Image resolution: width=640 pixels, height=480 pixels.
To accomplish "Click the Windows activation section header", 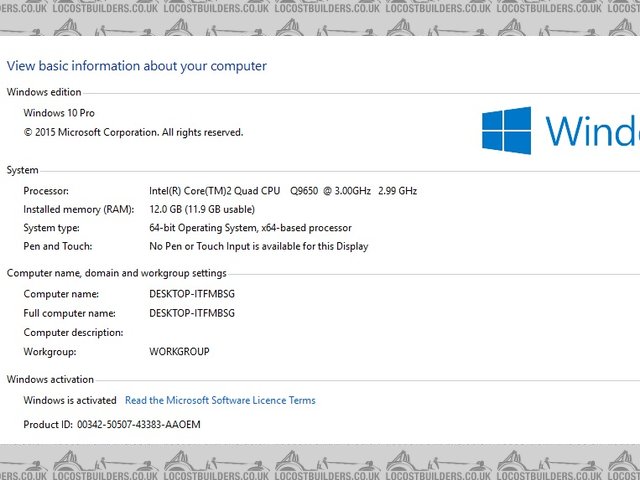I will point(50,379).
